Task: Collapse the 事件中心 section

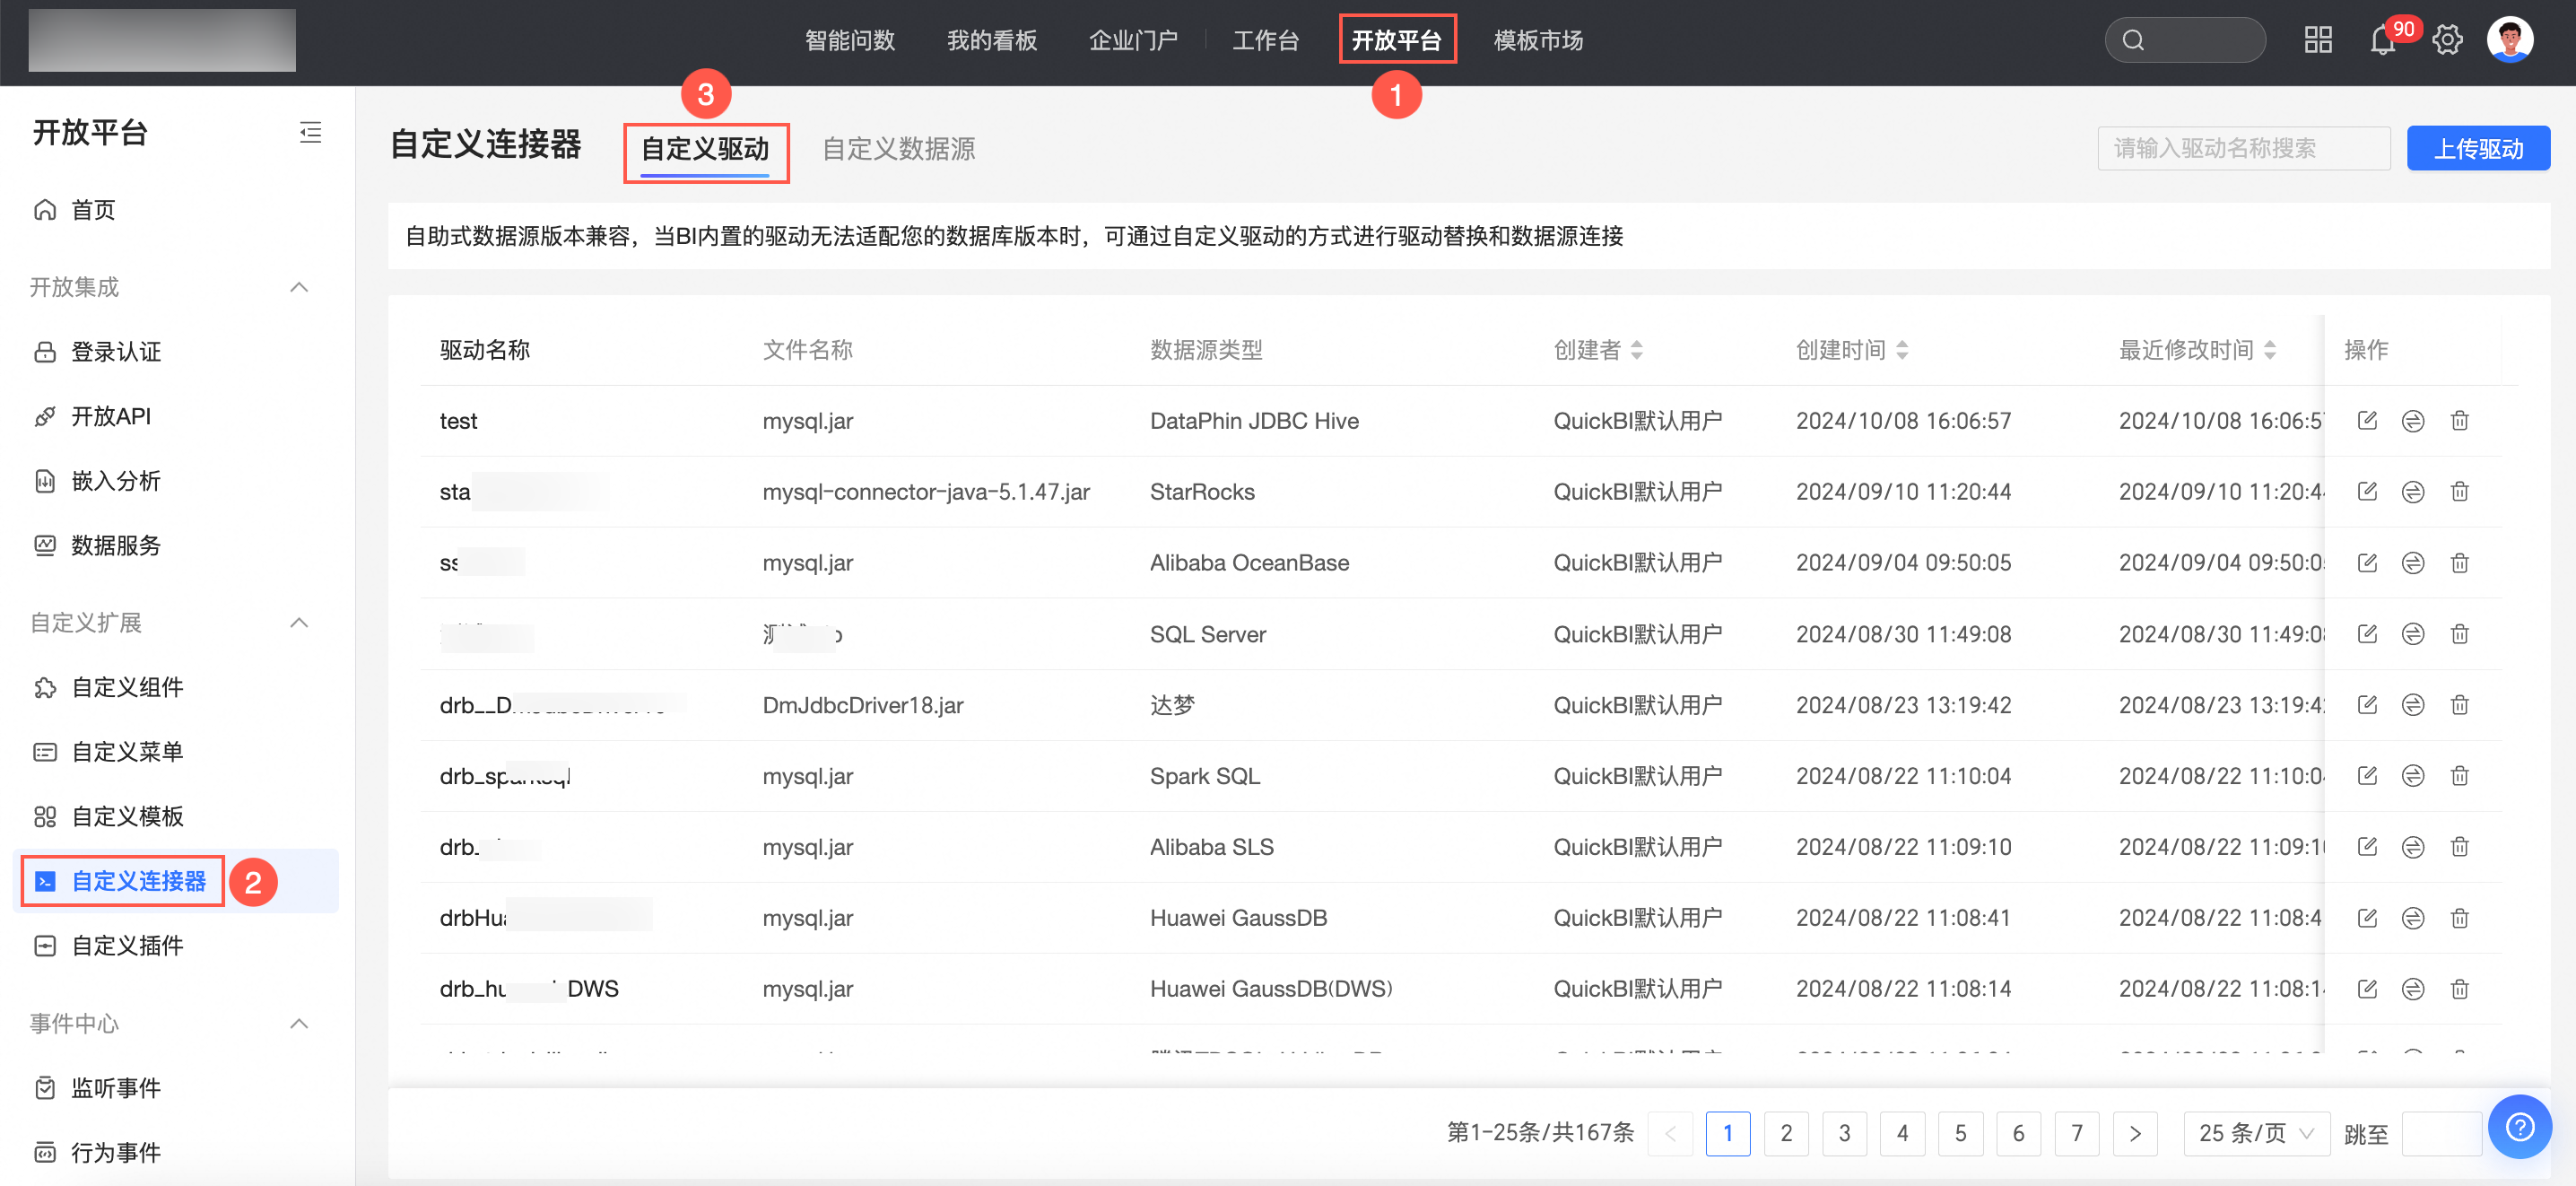Action: coord(298,1023)
